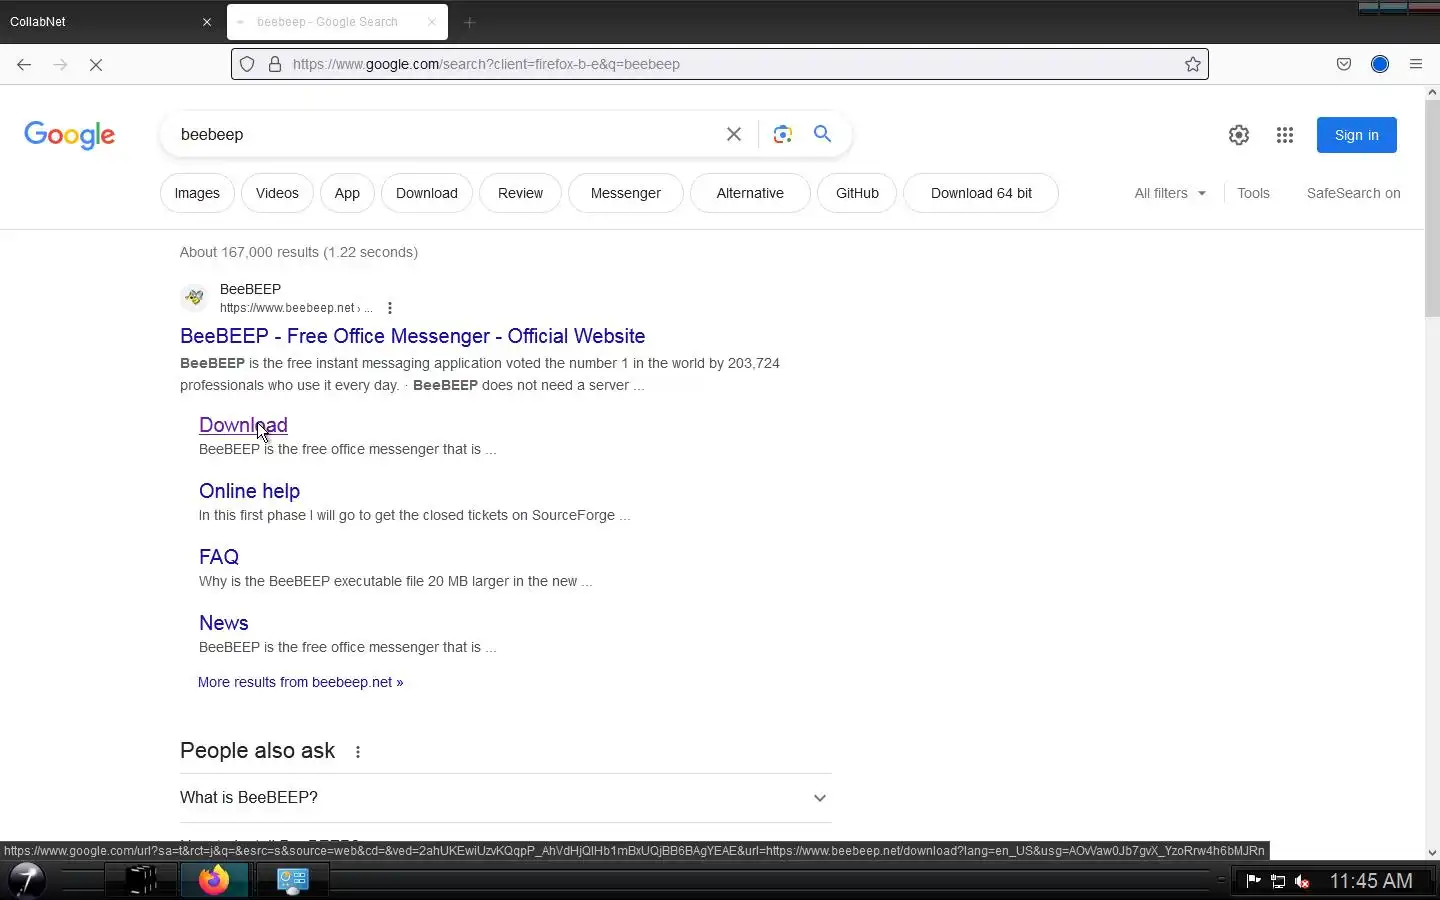Open Google quick settings gear

coord(1239,135)
